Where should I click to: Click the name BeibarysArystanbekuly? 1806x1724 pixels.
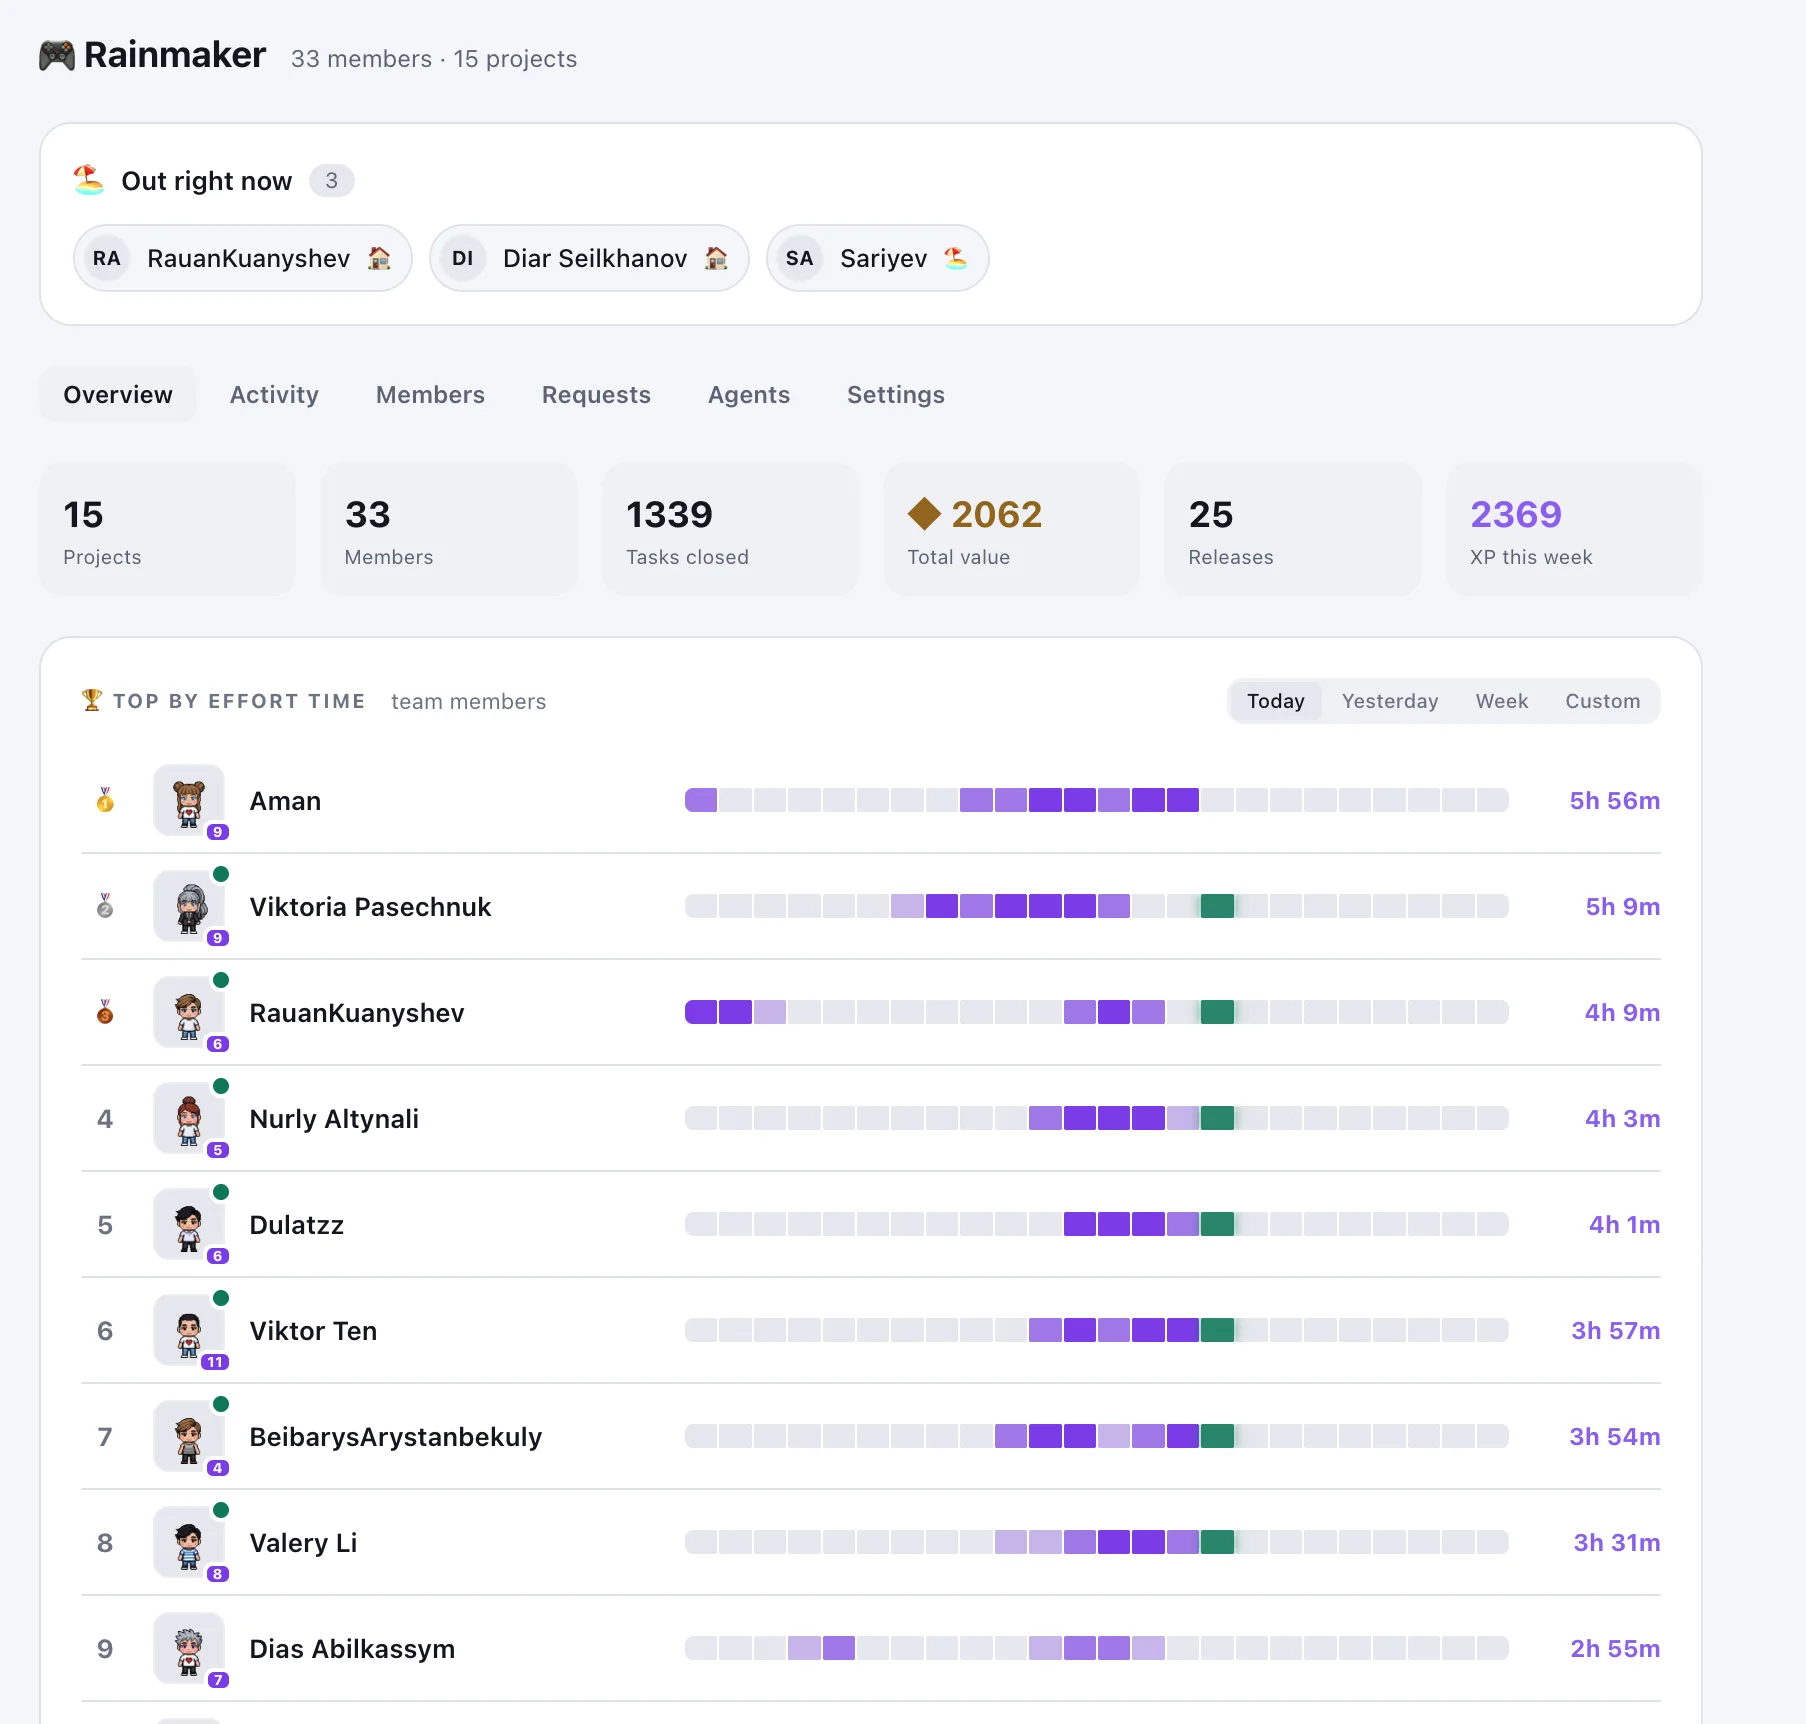coord(396,1437)
